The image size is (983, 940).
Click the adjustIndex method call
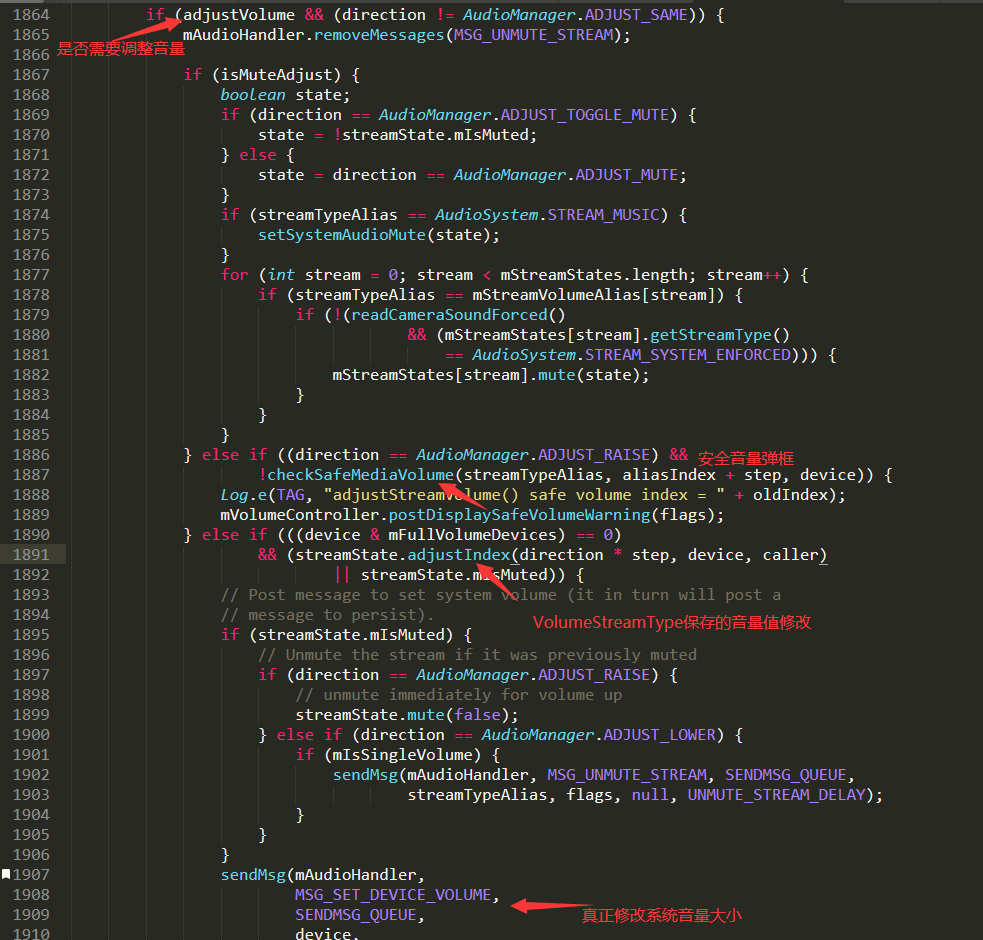[459, 555]
